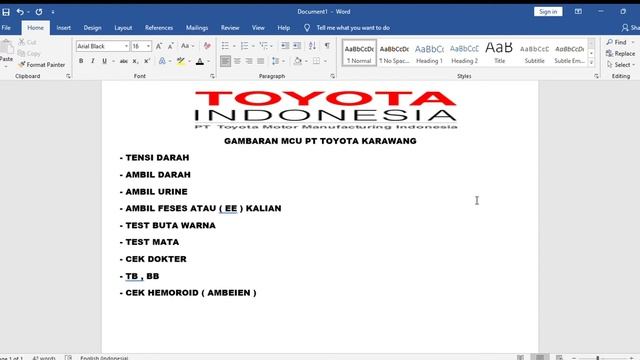This screenshot has height=360, width=640.
Task: Click the Cut command
Action: (x=27, y=42)
